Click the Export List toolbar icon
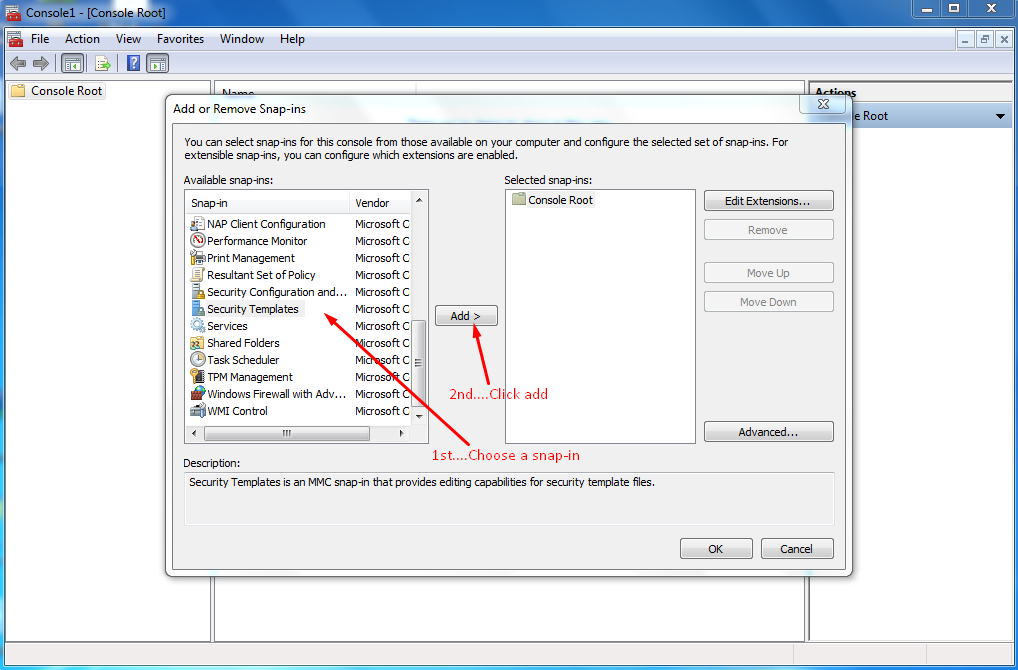 tap(103, 63)
